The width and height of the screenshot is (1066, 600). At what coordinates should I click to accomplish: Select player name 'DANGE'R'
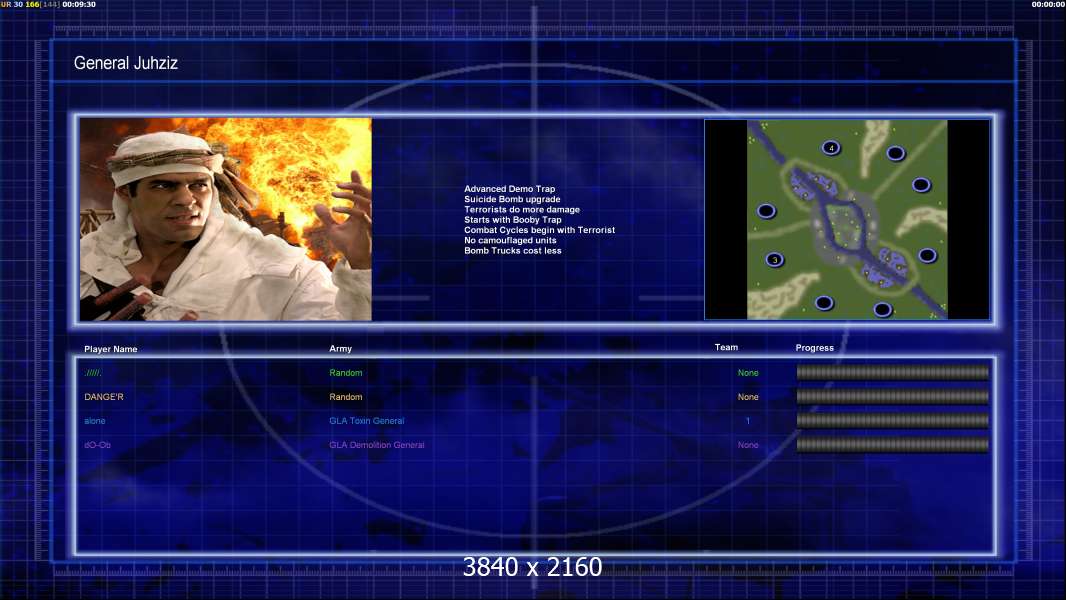click(x=104, y=397)
